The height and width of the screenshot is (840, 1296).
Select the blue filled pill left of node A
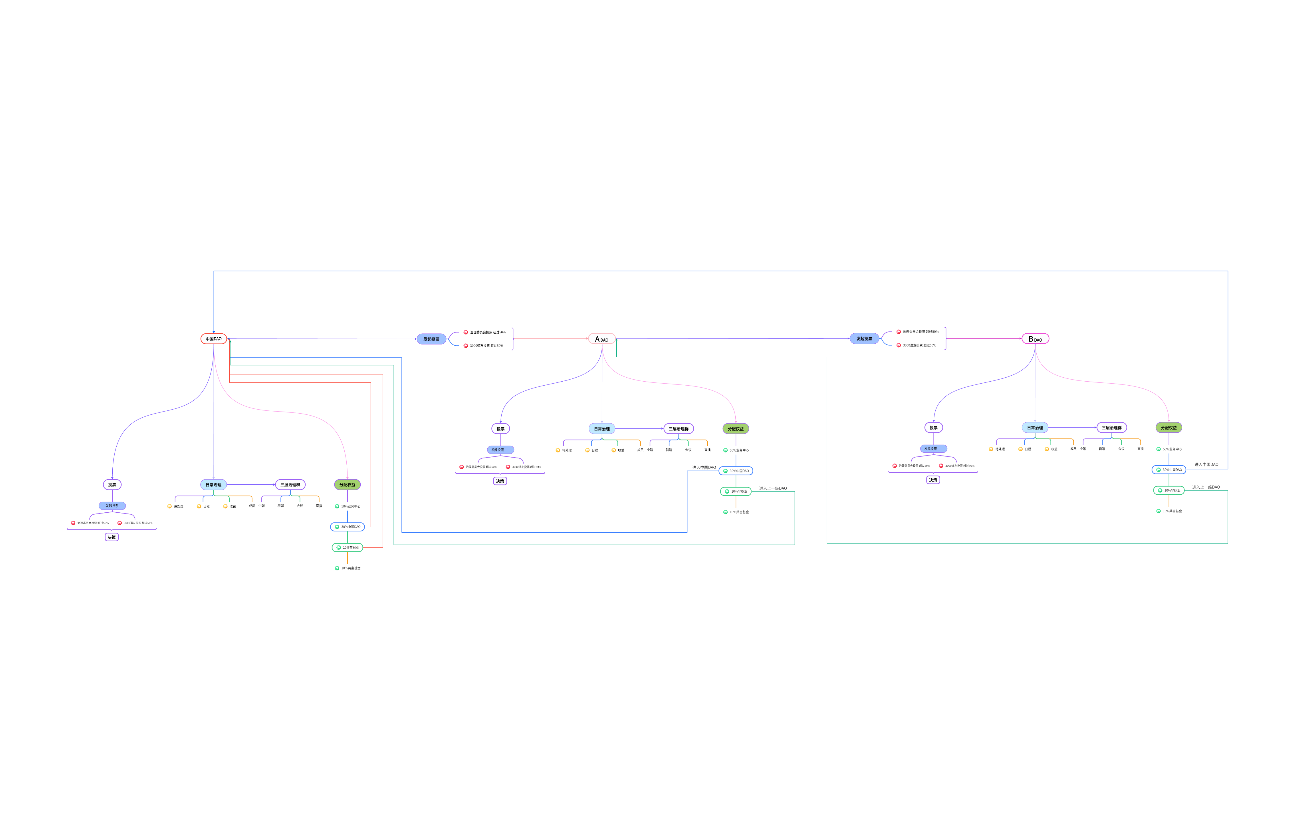pos(431,339)
